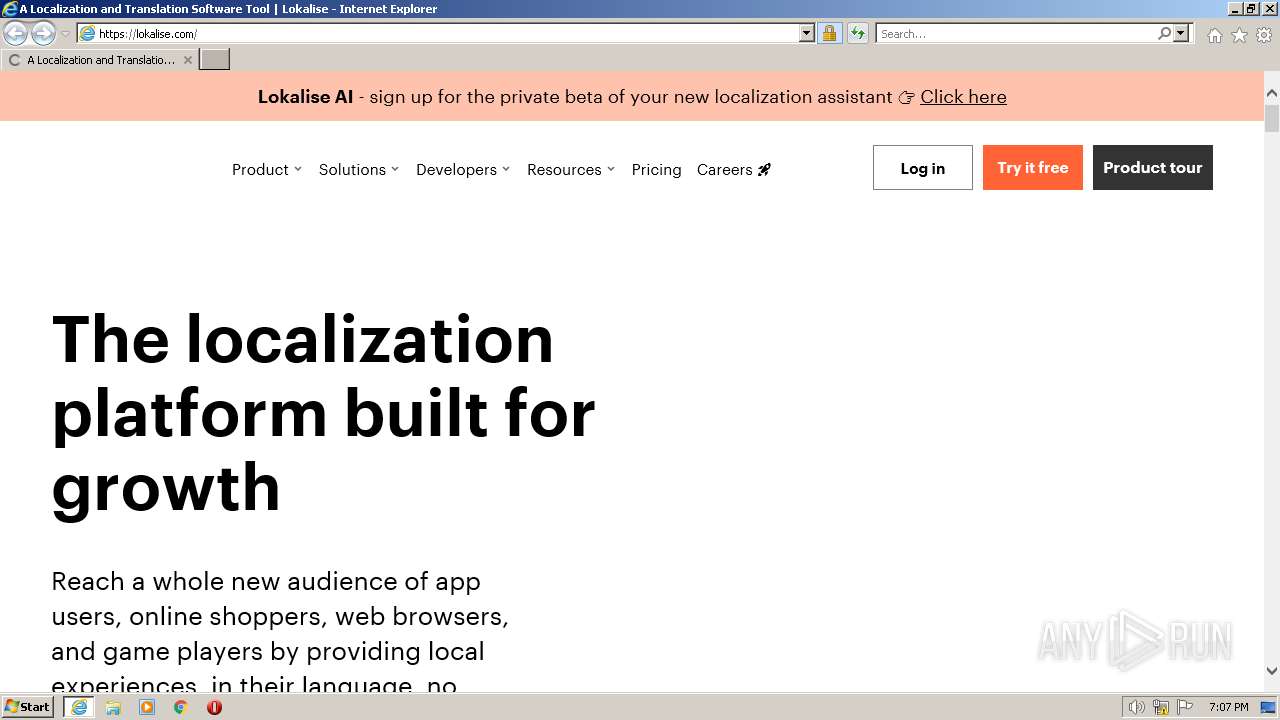This screenshot has height=720, width=1280.
Task: Click the Lokalise AI banner text
Action: [305, 97]
